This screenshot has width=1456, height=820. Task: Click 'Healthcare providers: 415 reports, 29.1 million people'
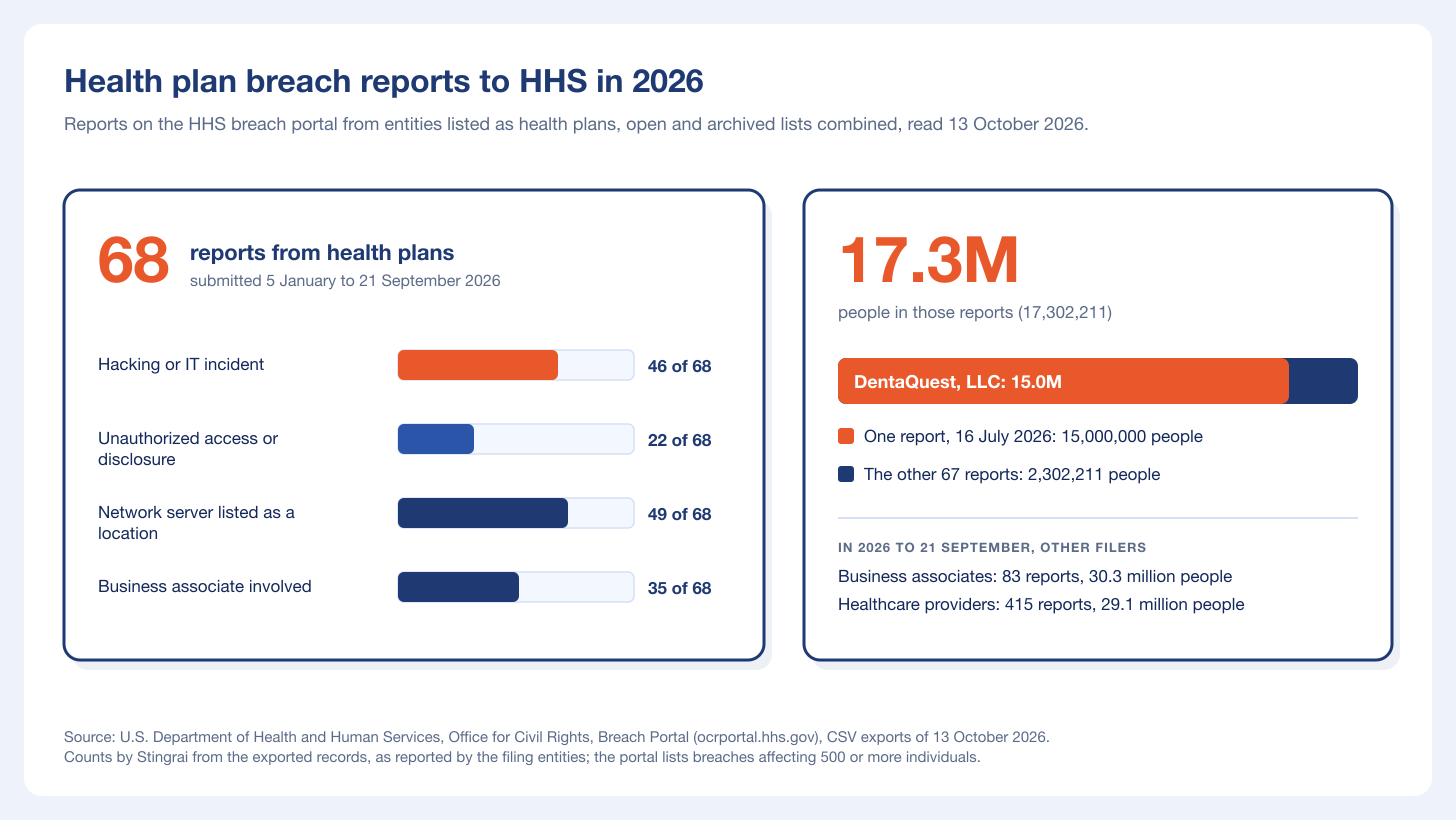pos(1041,605)
